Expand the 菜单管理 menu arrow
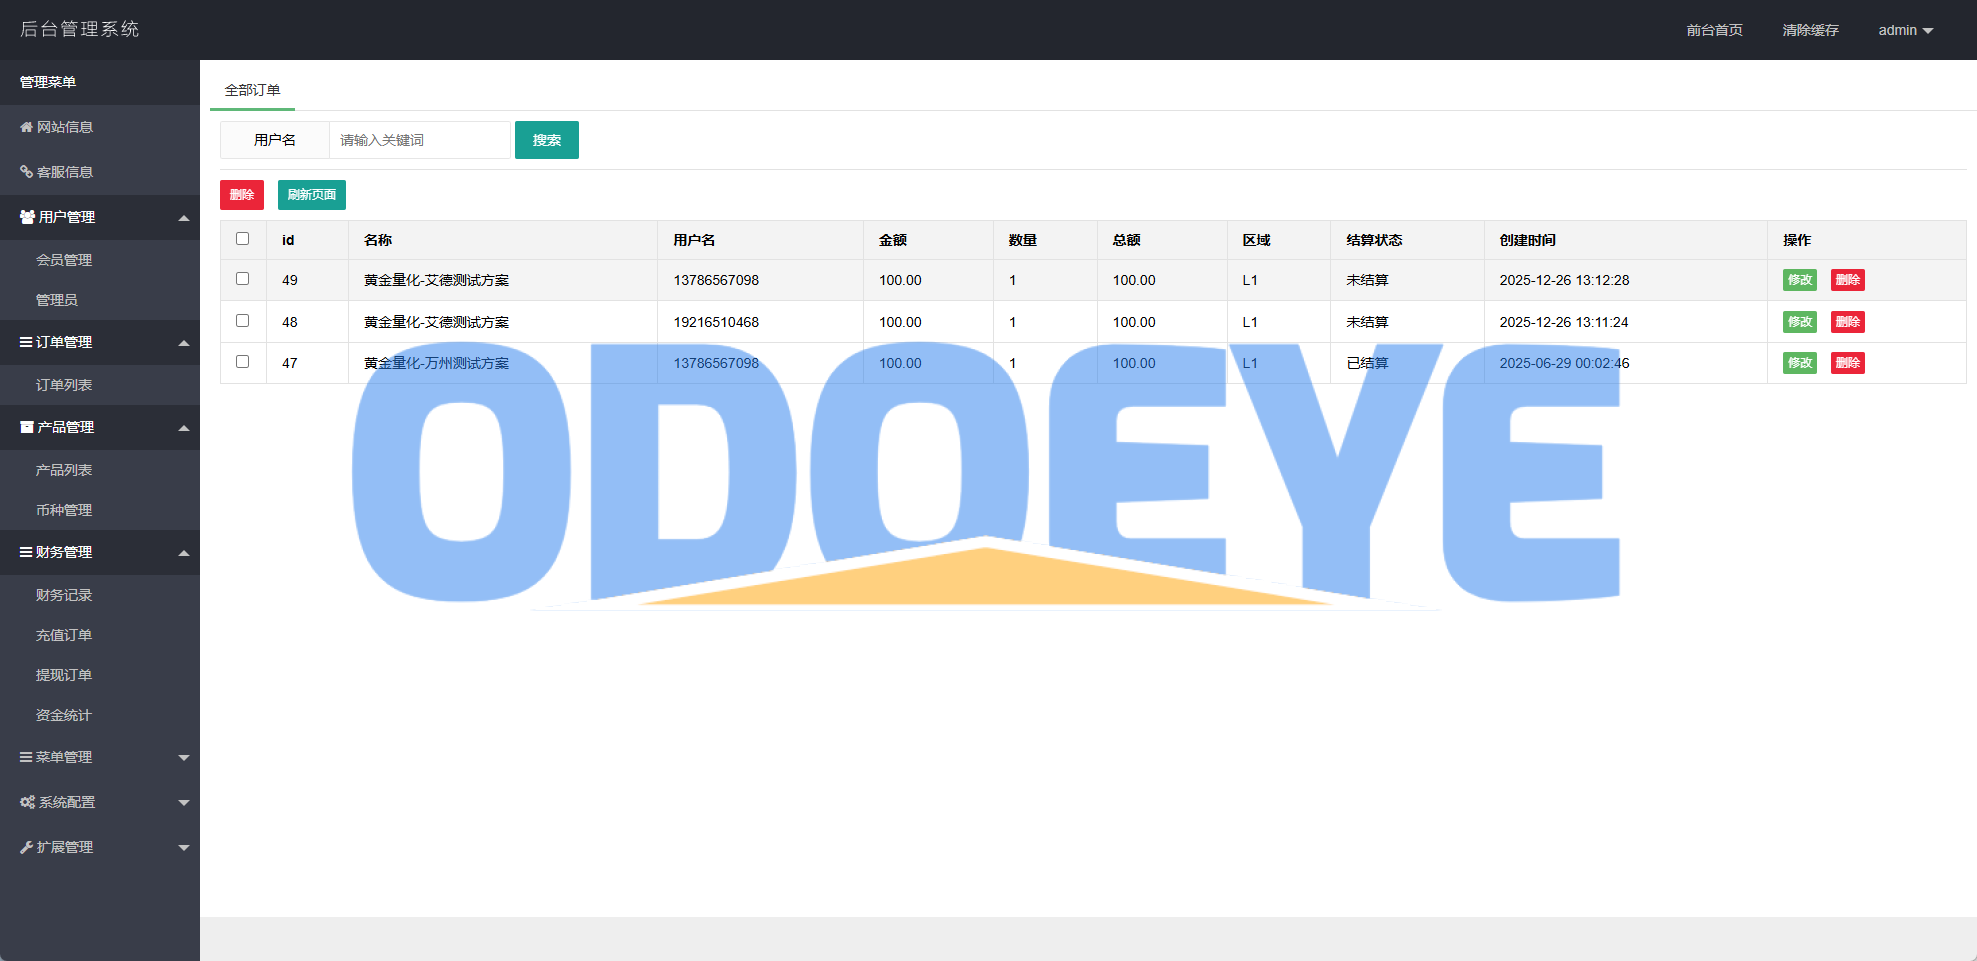Image resolution: width=1977 pixels, height=961 pixels. 184,758
